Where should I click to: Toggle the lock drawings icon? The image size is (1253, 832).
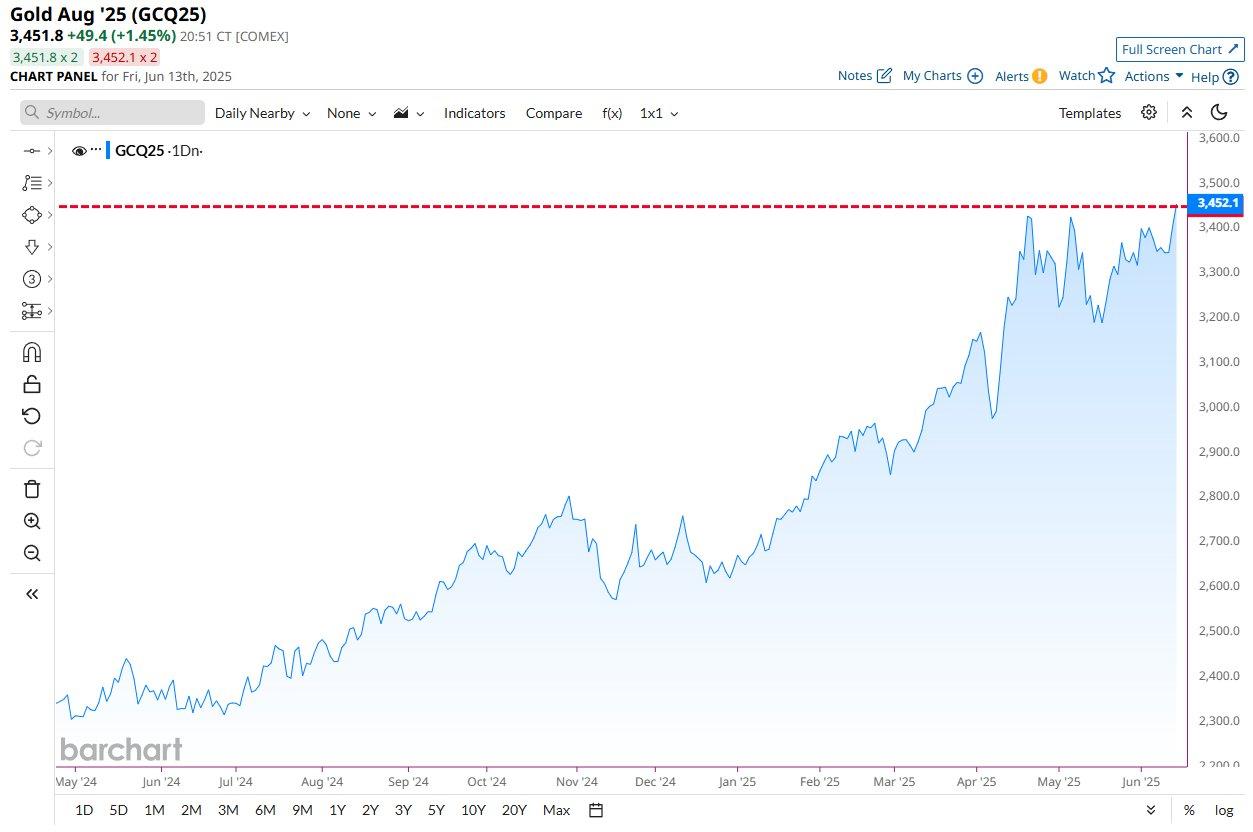[32, 384]
